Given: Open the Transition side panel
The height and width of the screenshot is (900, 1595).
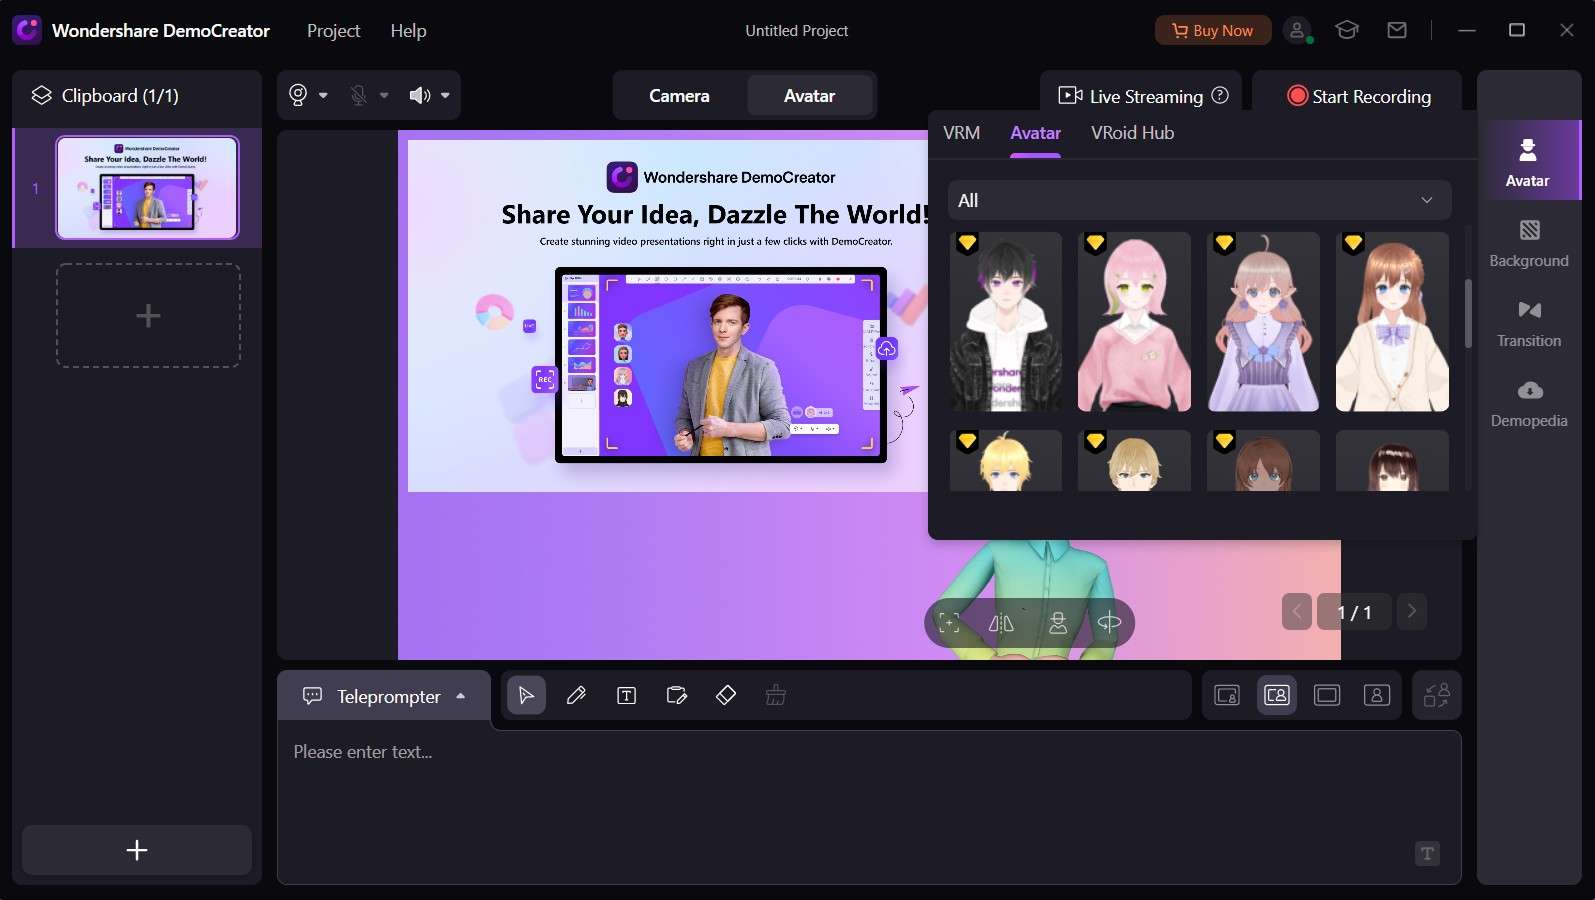Looking at the screenshot, I should point(1529,323).
